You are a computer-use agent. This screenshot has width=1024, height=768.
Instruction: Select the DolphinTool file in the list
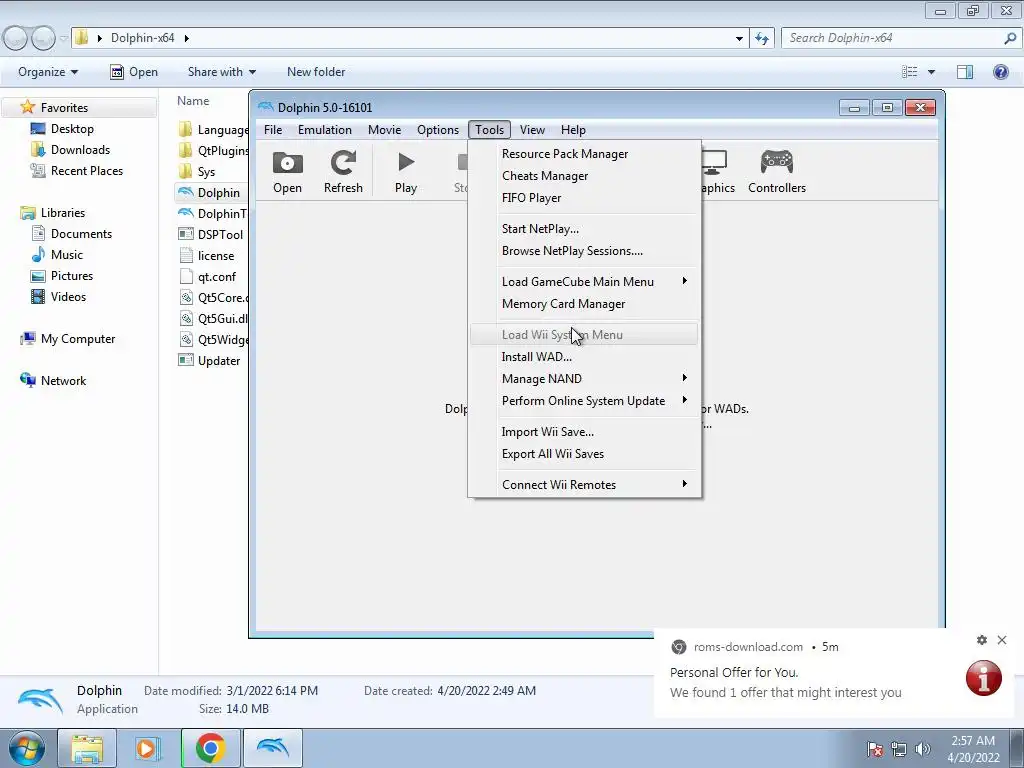[x=212, y=214]
